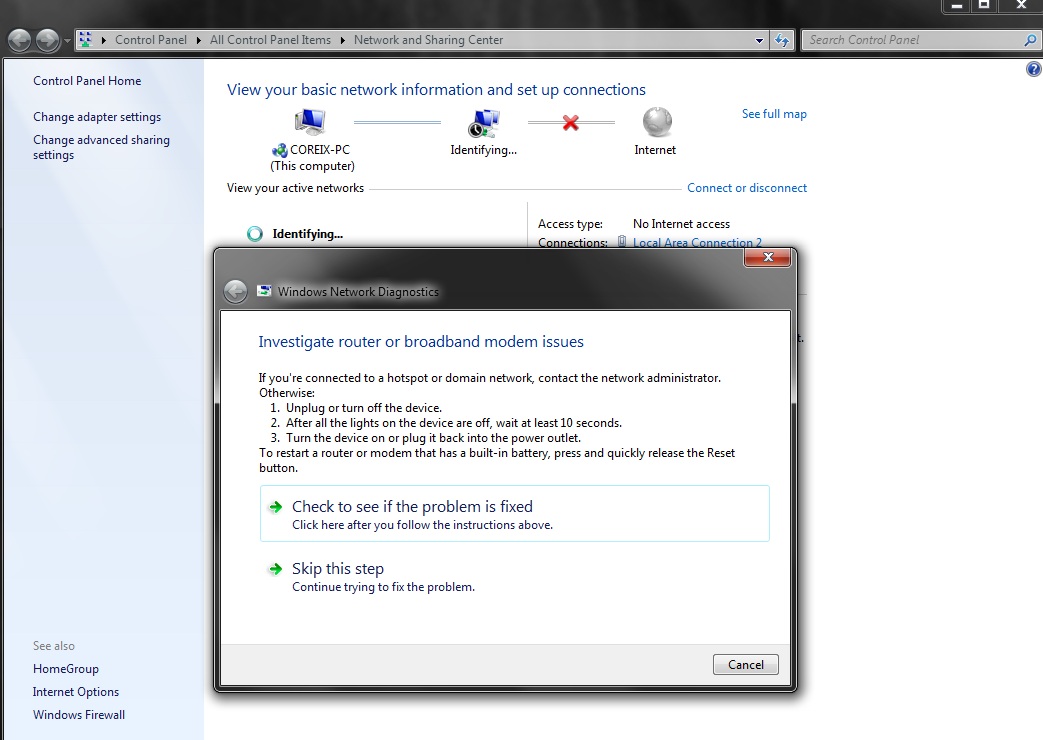Minimize the Control Panel window
The width and height of the screenshot is (1043, 740).
pos(957,6)
